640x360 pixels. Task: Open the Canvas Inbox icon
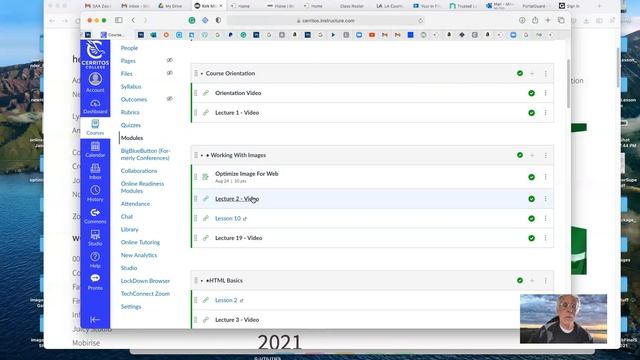tap(95, 171)
